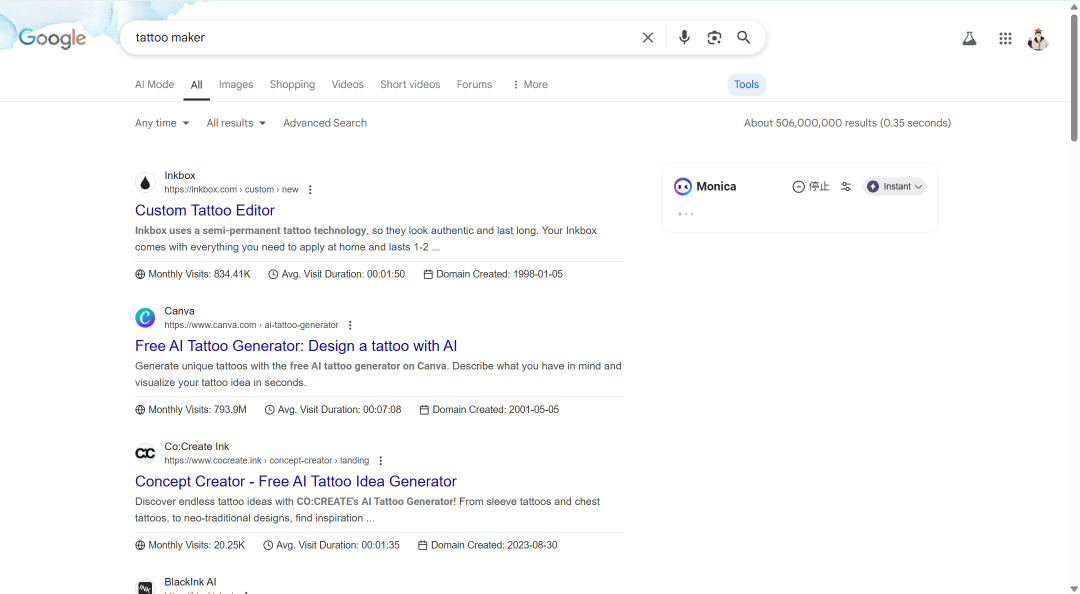
Task: Open Free AI Tattoo Generator result
Action: (296, 346)
